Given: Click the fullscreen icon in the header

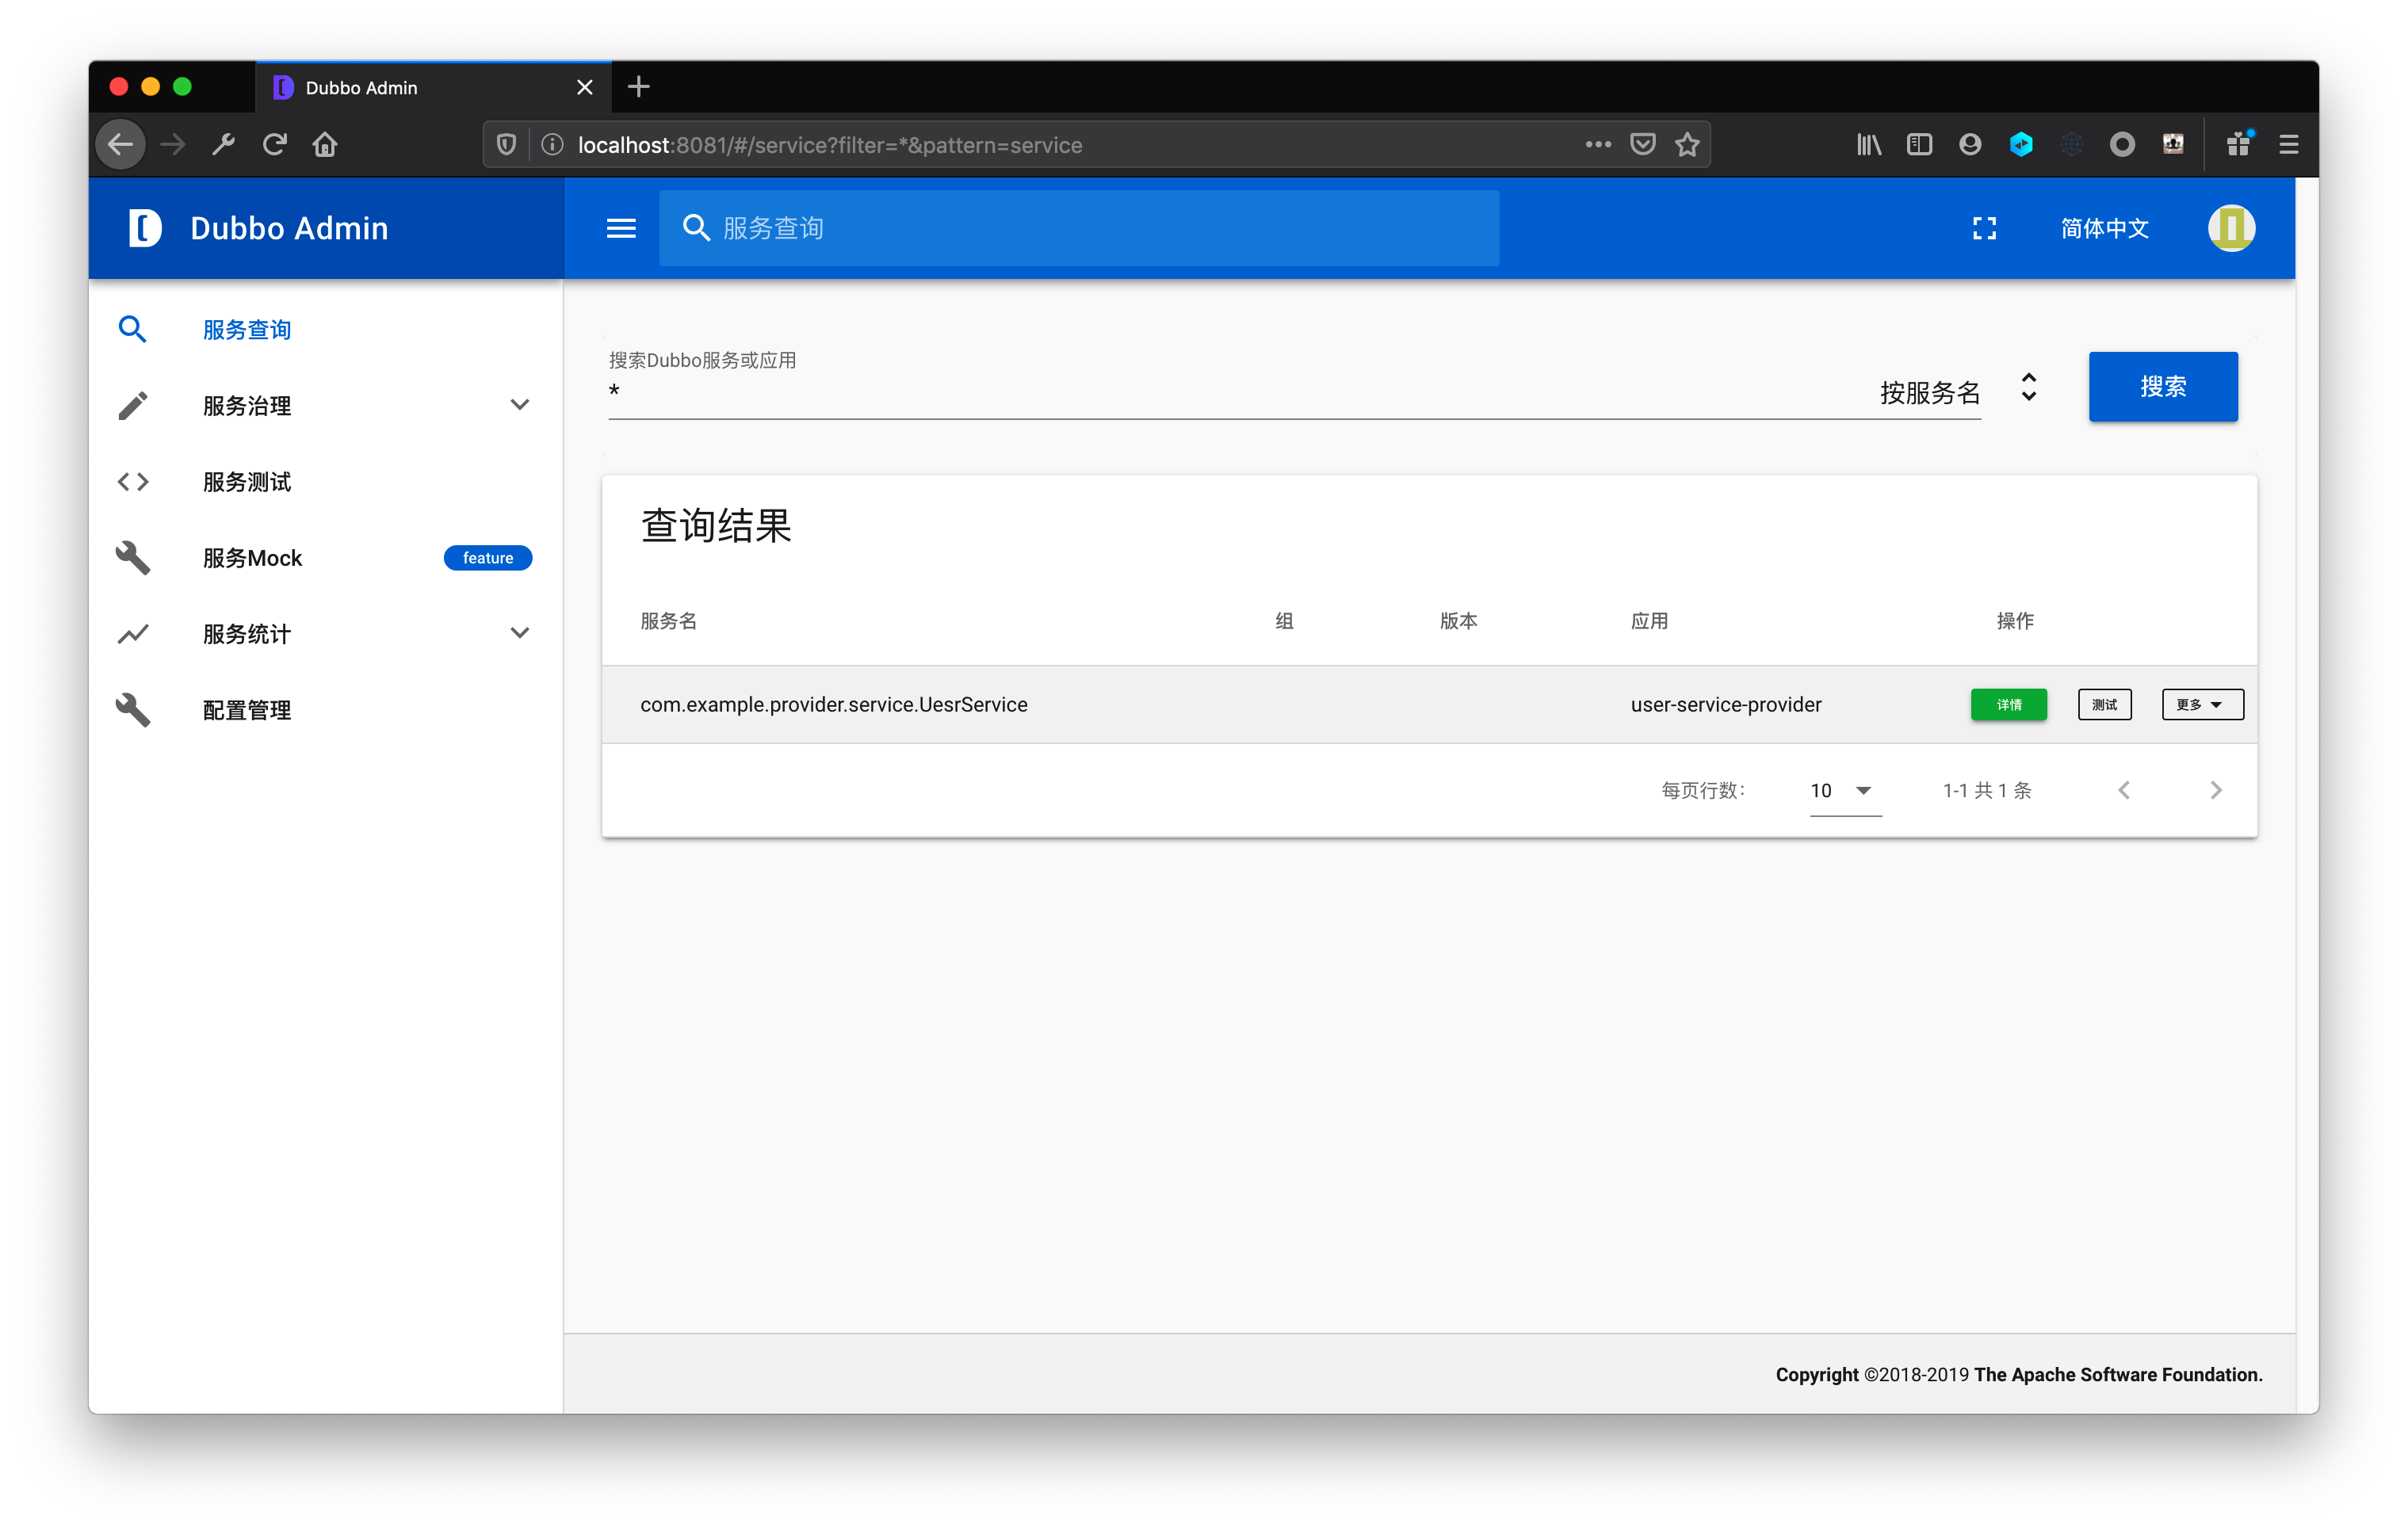Looking at the screenshot, I should coord(1984,228).
